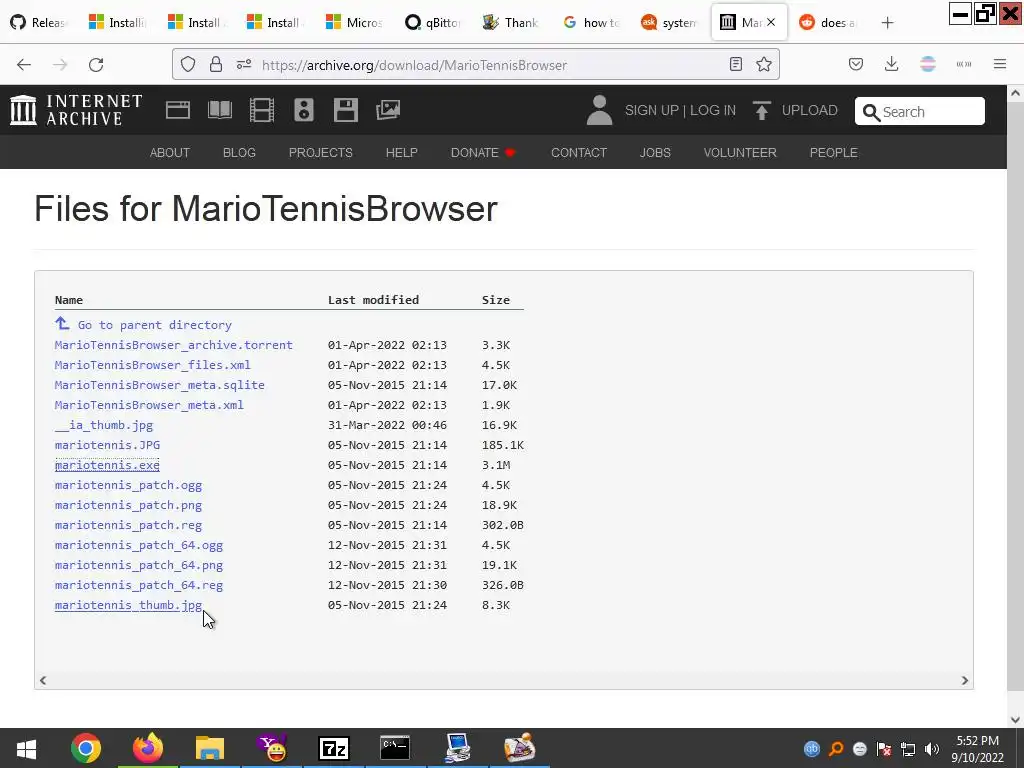Click the LOG IN link
The image size is (1024, 768).
[x=712, y=110]
